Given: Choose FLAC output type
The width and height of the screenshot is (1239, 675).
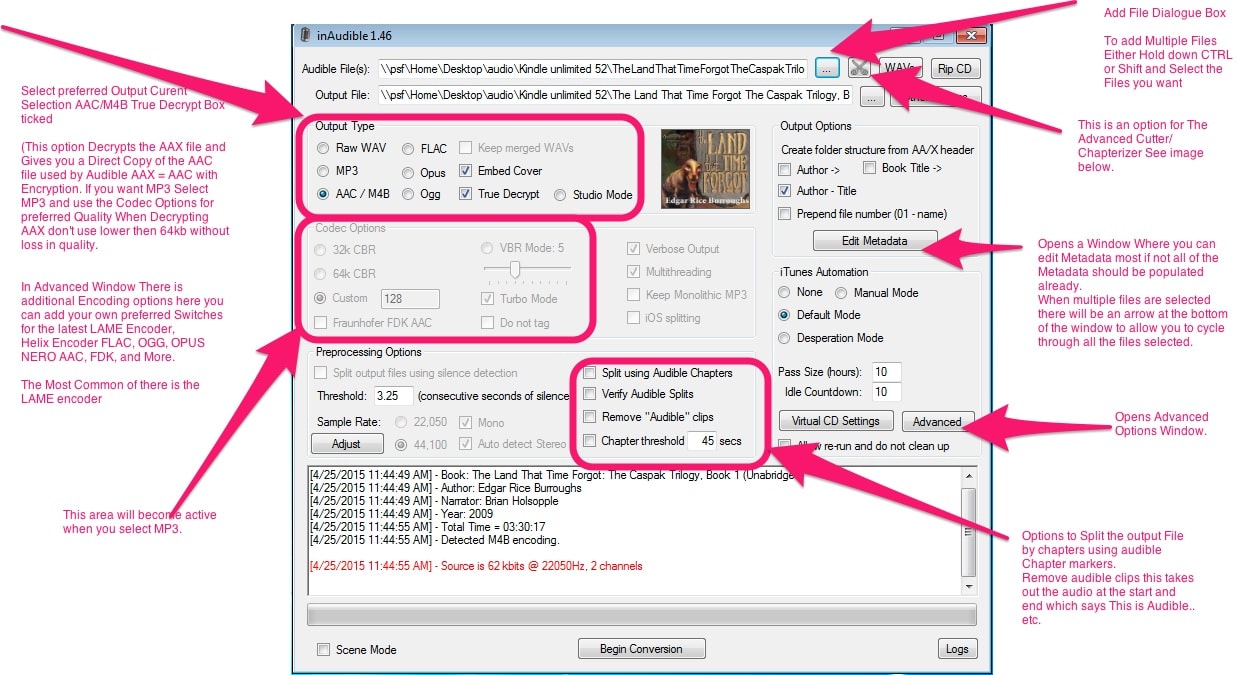Looking at the screenshot, I should tap(409, 149).
